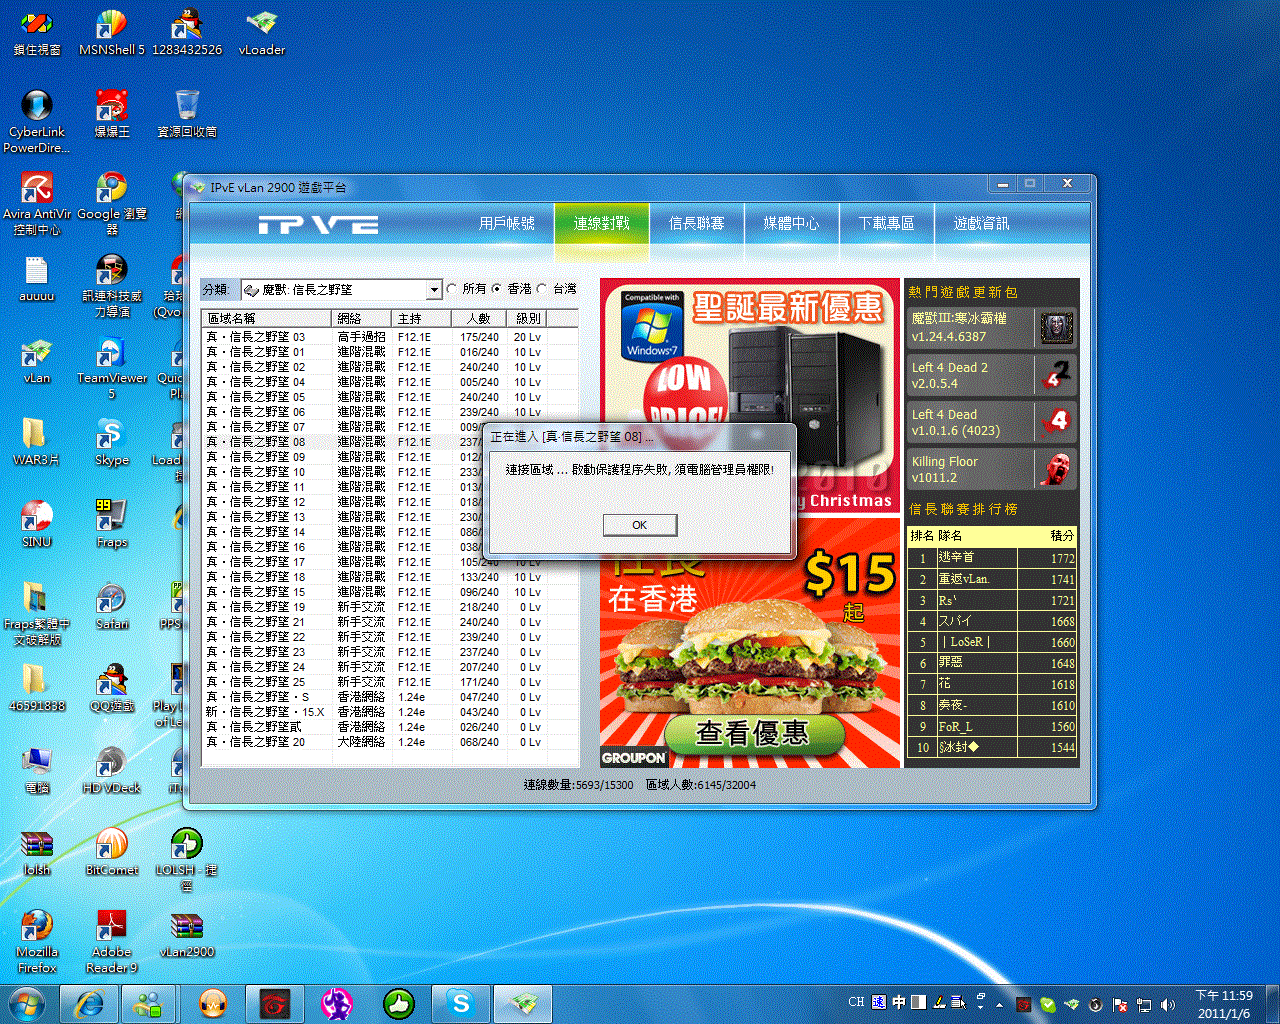This screenshot has width=1280, height=1024.
Task: Select the 香港 region radio button
Action: coord(497,289)
